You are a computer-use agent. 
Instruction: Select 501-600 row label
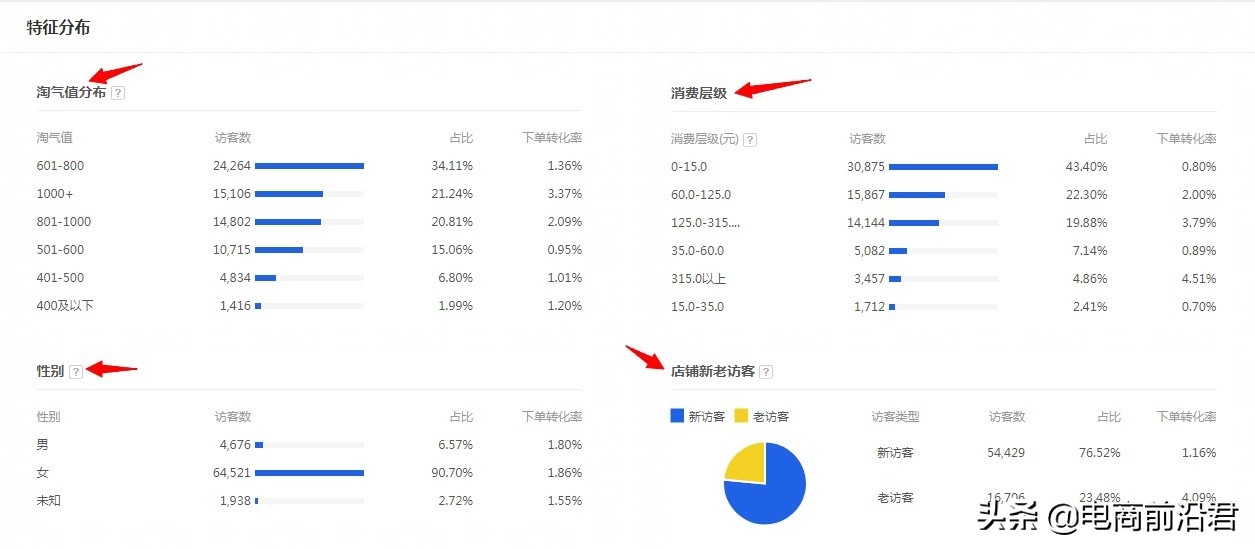[60, 250]
